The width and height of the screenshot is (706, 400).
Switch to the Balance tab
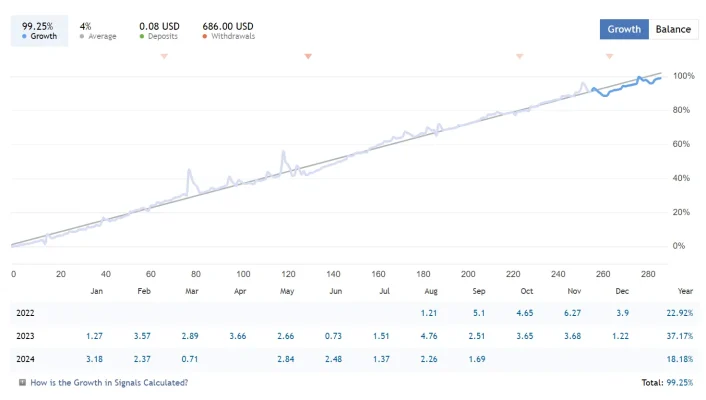tap(673, 29)
